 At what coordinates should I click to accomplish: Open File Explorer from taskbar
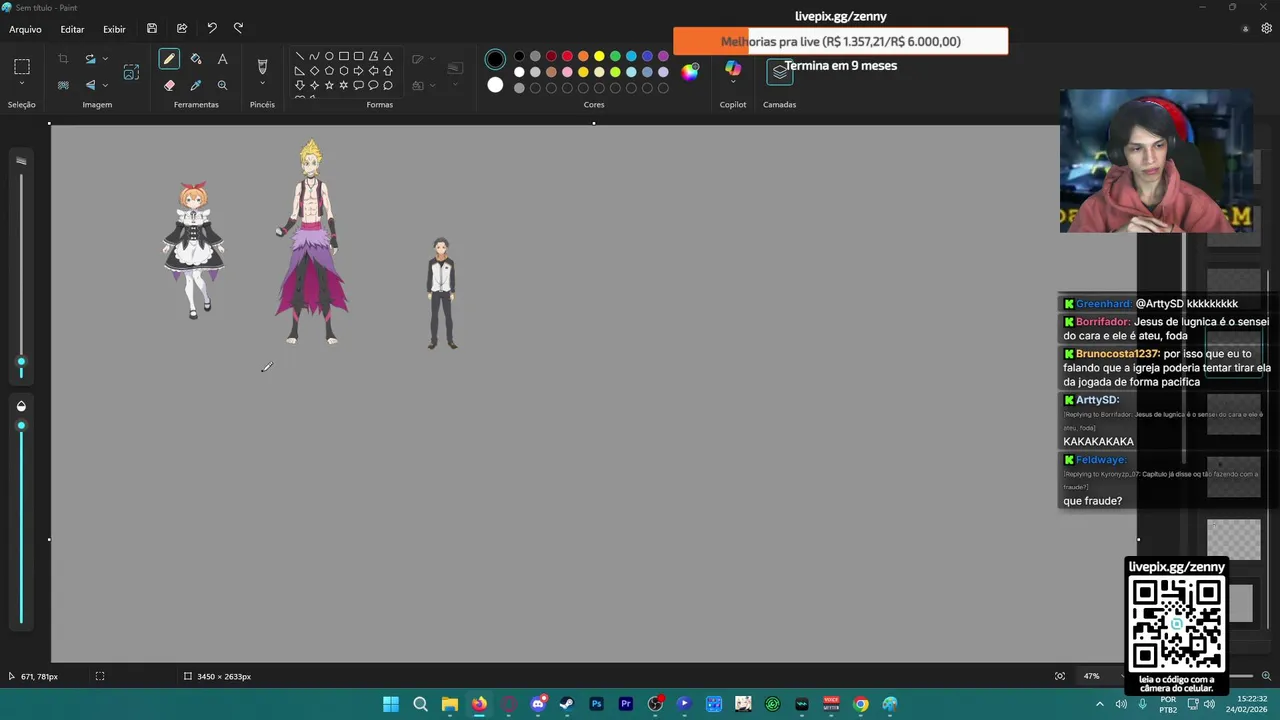click(x=450, y=704)
